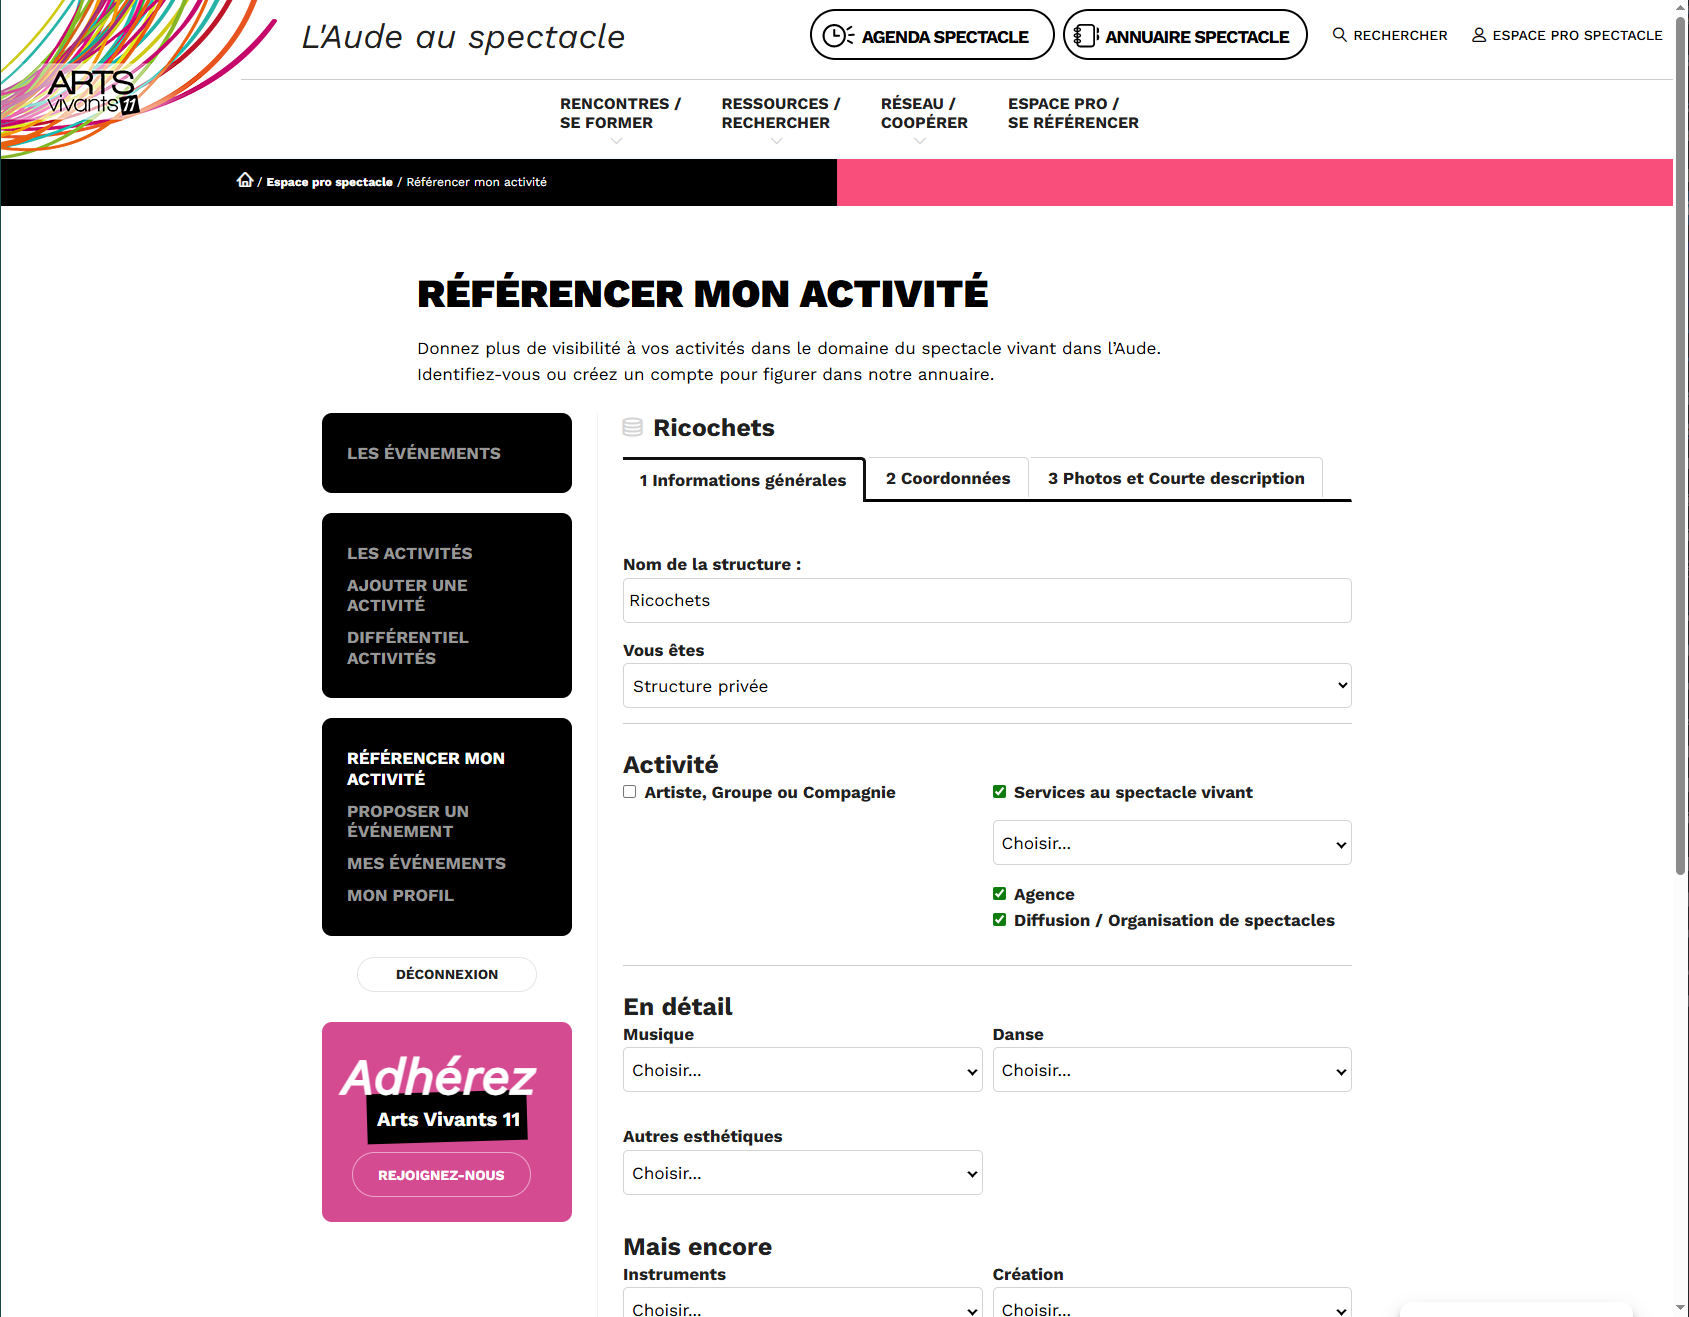
Task: Open the Espace Pro Spectacle link
Action: coord(1567,35)
